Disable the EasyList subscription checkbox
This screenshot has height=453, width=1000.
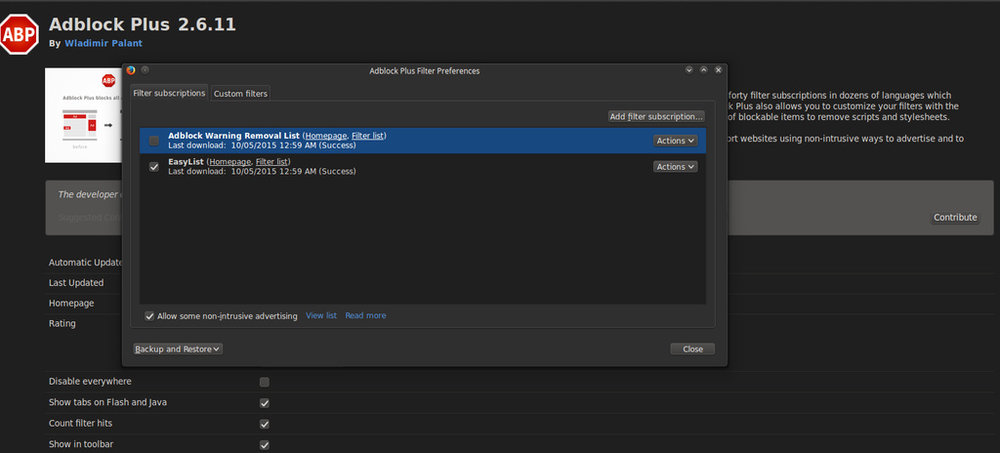pos(154,167)
